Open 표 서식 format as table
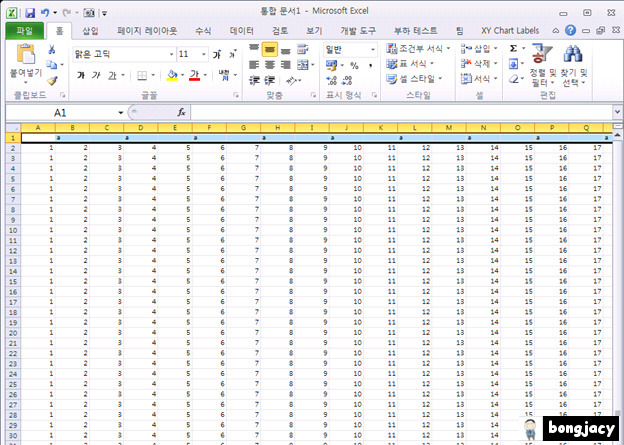Image resolution: width=624 pixels, height=445 pixels. click(410, 64)
